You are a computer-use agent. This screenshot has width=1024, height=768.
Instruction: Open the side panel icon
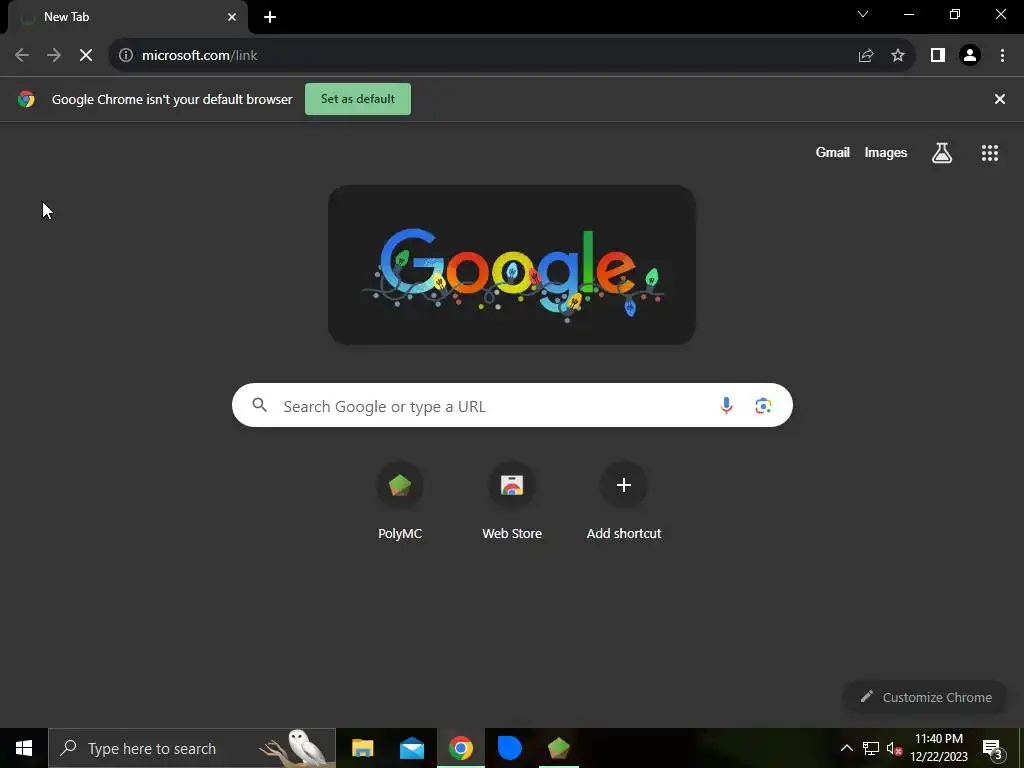point(938,56)
